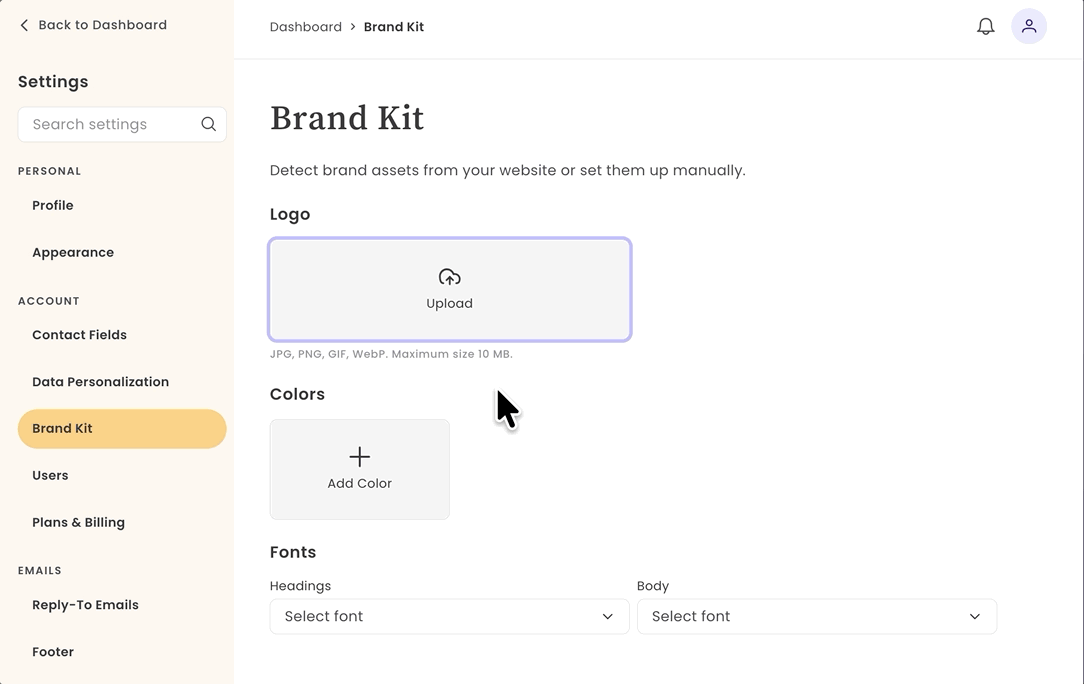Image resolution: width=1084 pixels, height=684 pixels.
Task: Open the Users settings page
Action: [x=50, y=475]
